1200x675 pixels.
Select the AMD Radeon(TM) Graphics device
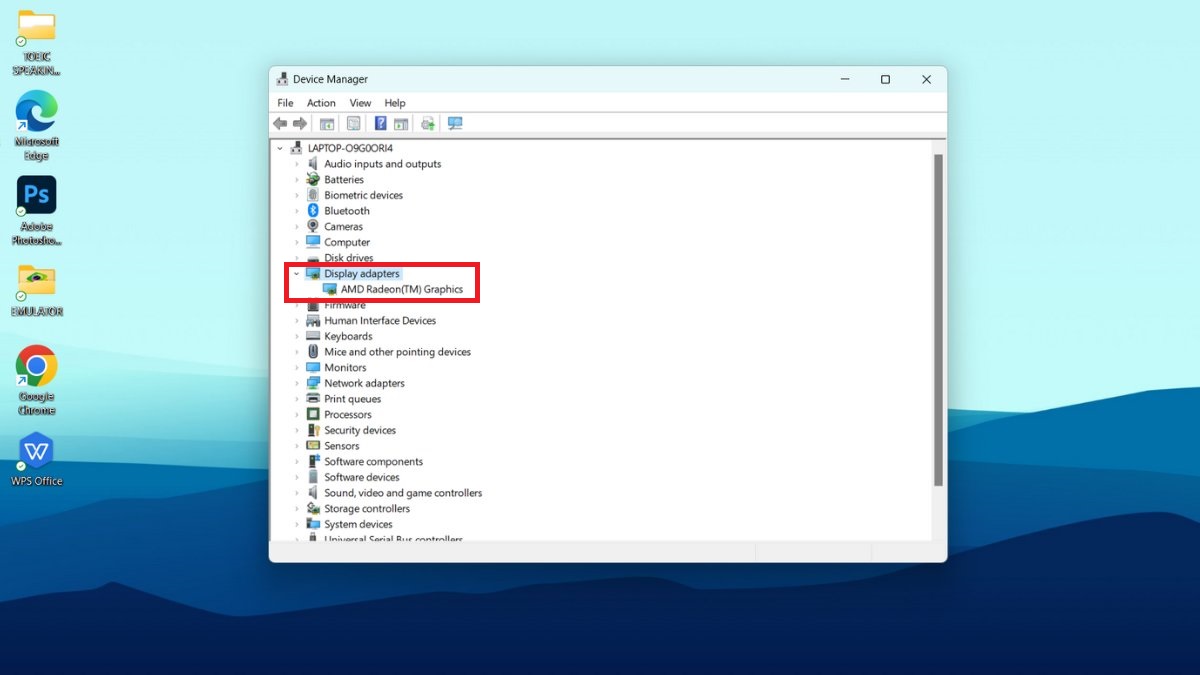(x=401, y=290)
